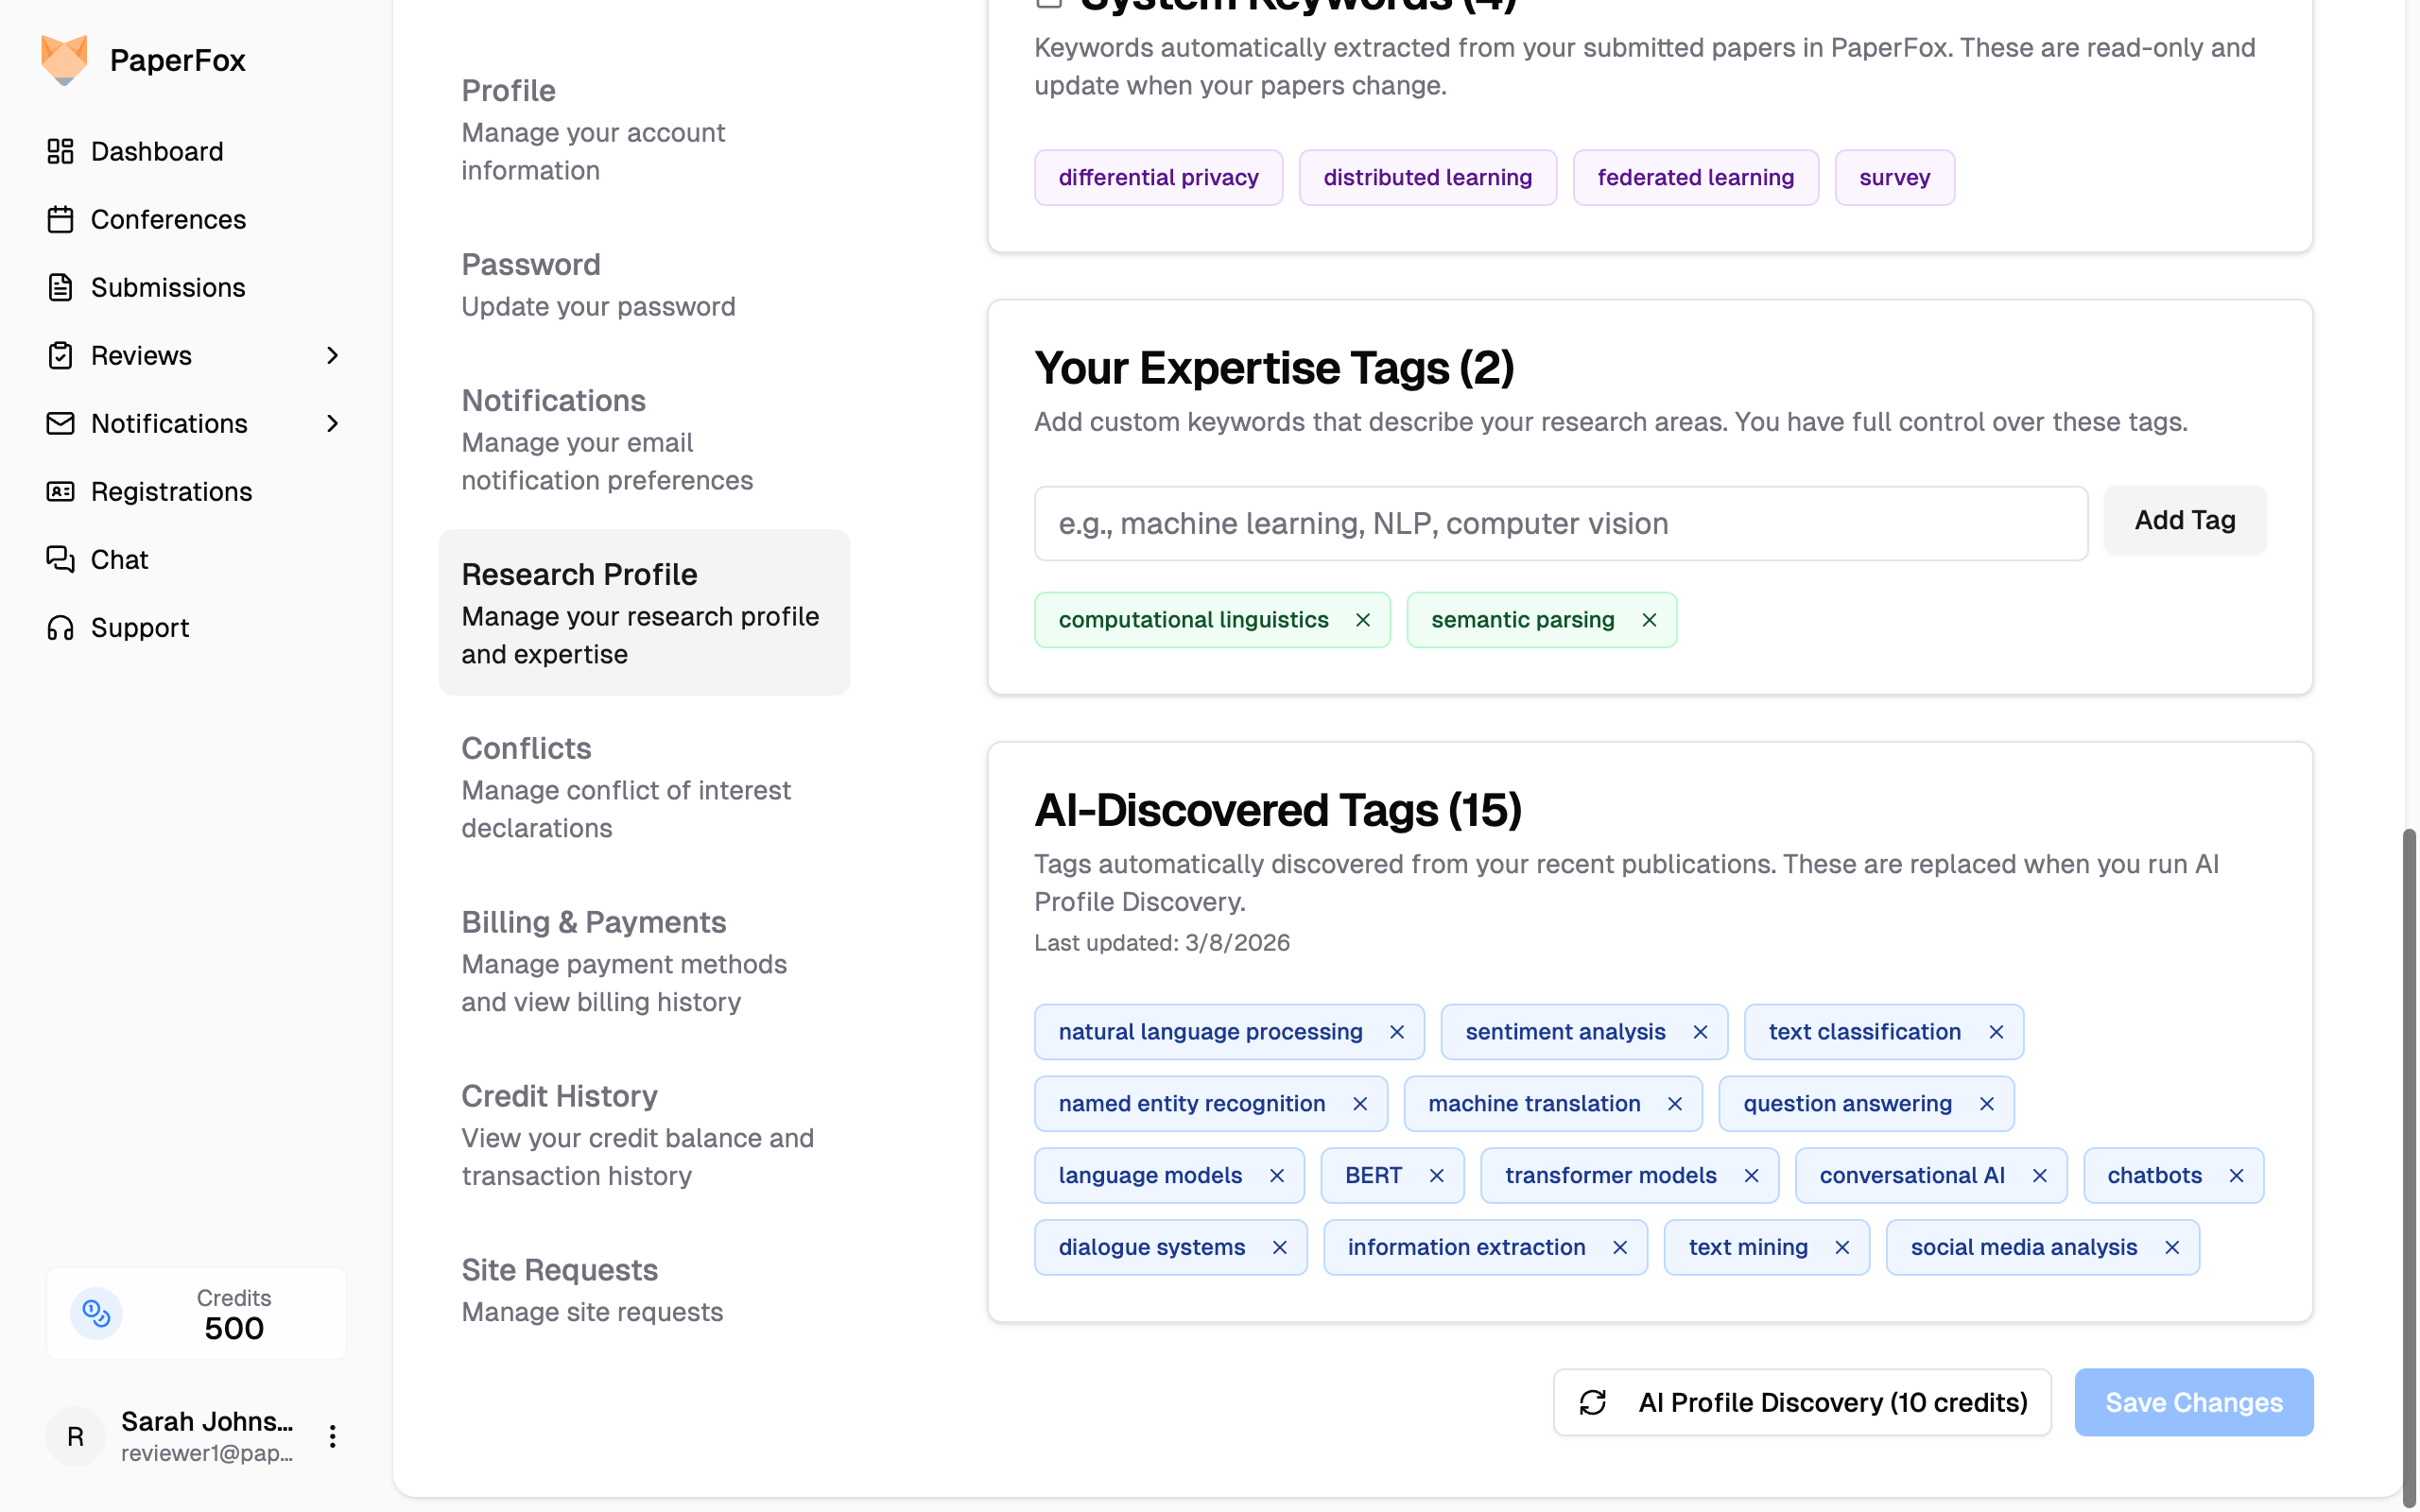
Task: Expand the Reviews sidebar submenu chevron
Action: tap(332, 355)
